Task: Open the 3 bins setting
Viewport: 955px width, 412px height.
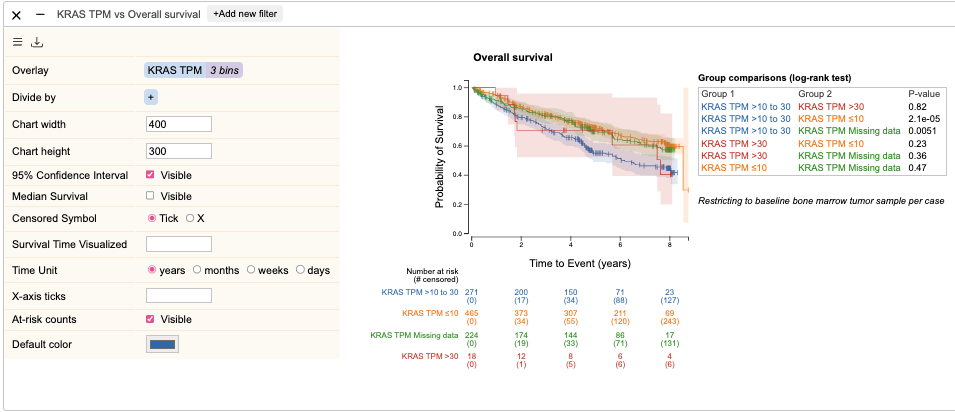Action: coord(224,70)
